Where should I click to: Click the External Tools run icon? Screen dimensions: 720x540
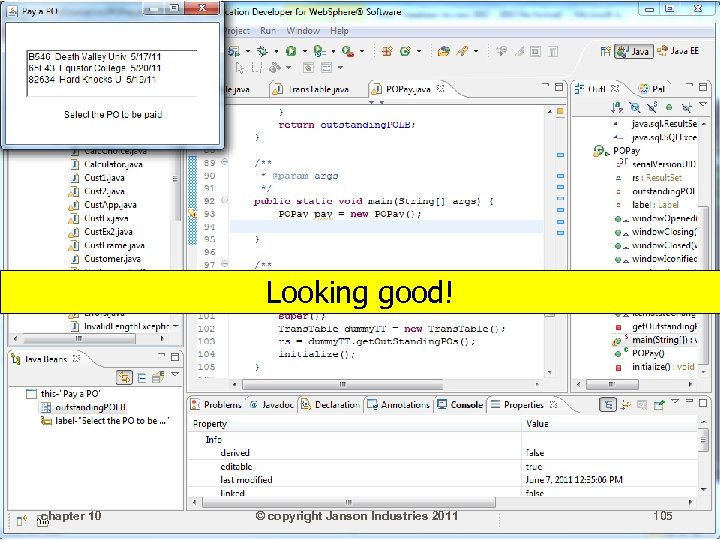348,51
